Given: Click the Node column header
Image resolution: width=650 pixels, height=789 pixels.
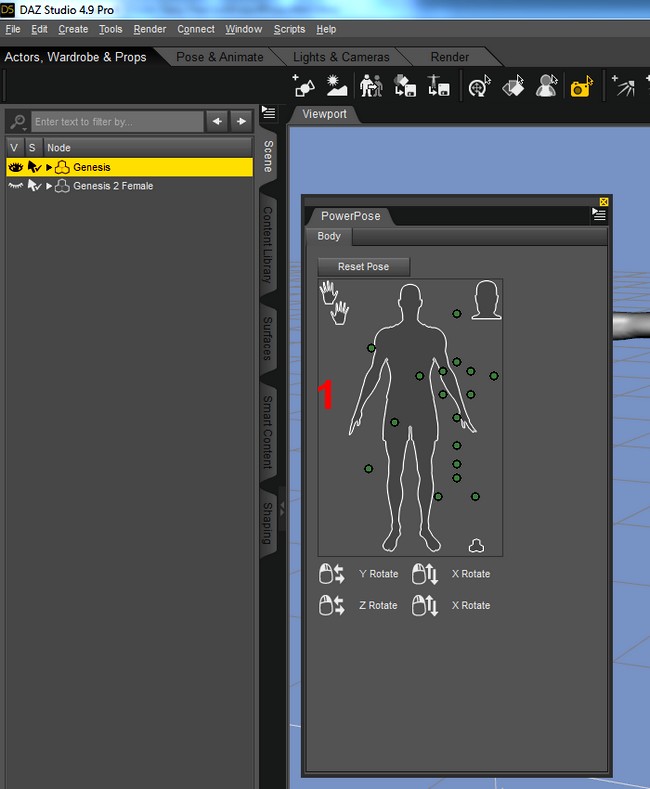Looking at the screenshot, I should 148,147.
